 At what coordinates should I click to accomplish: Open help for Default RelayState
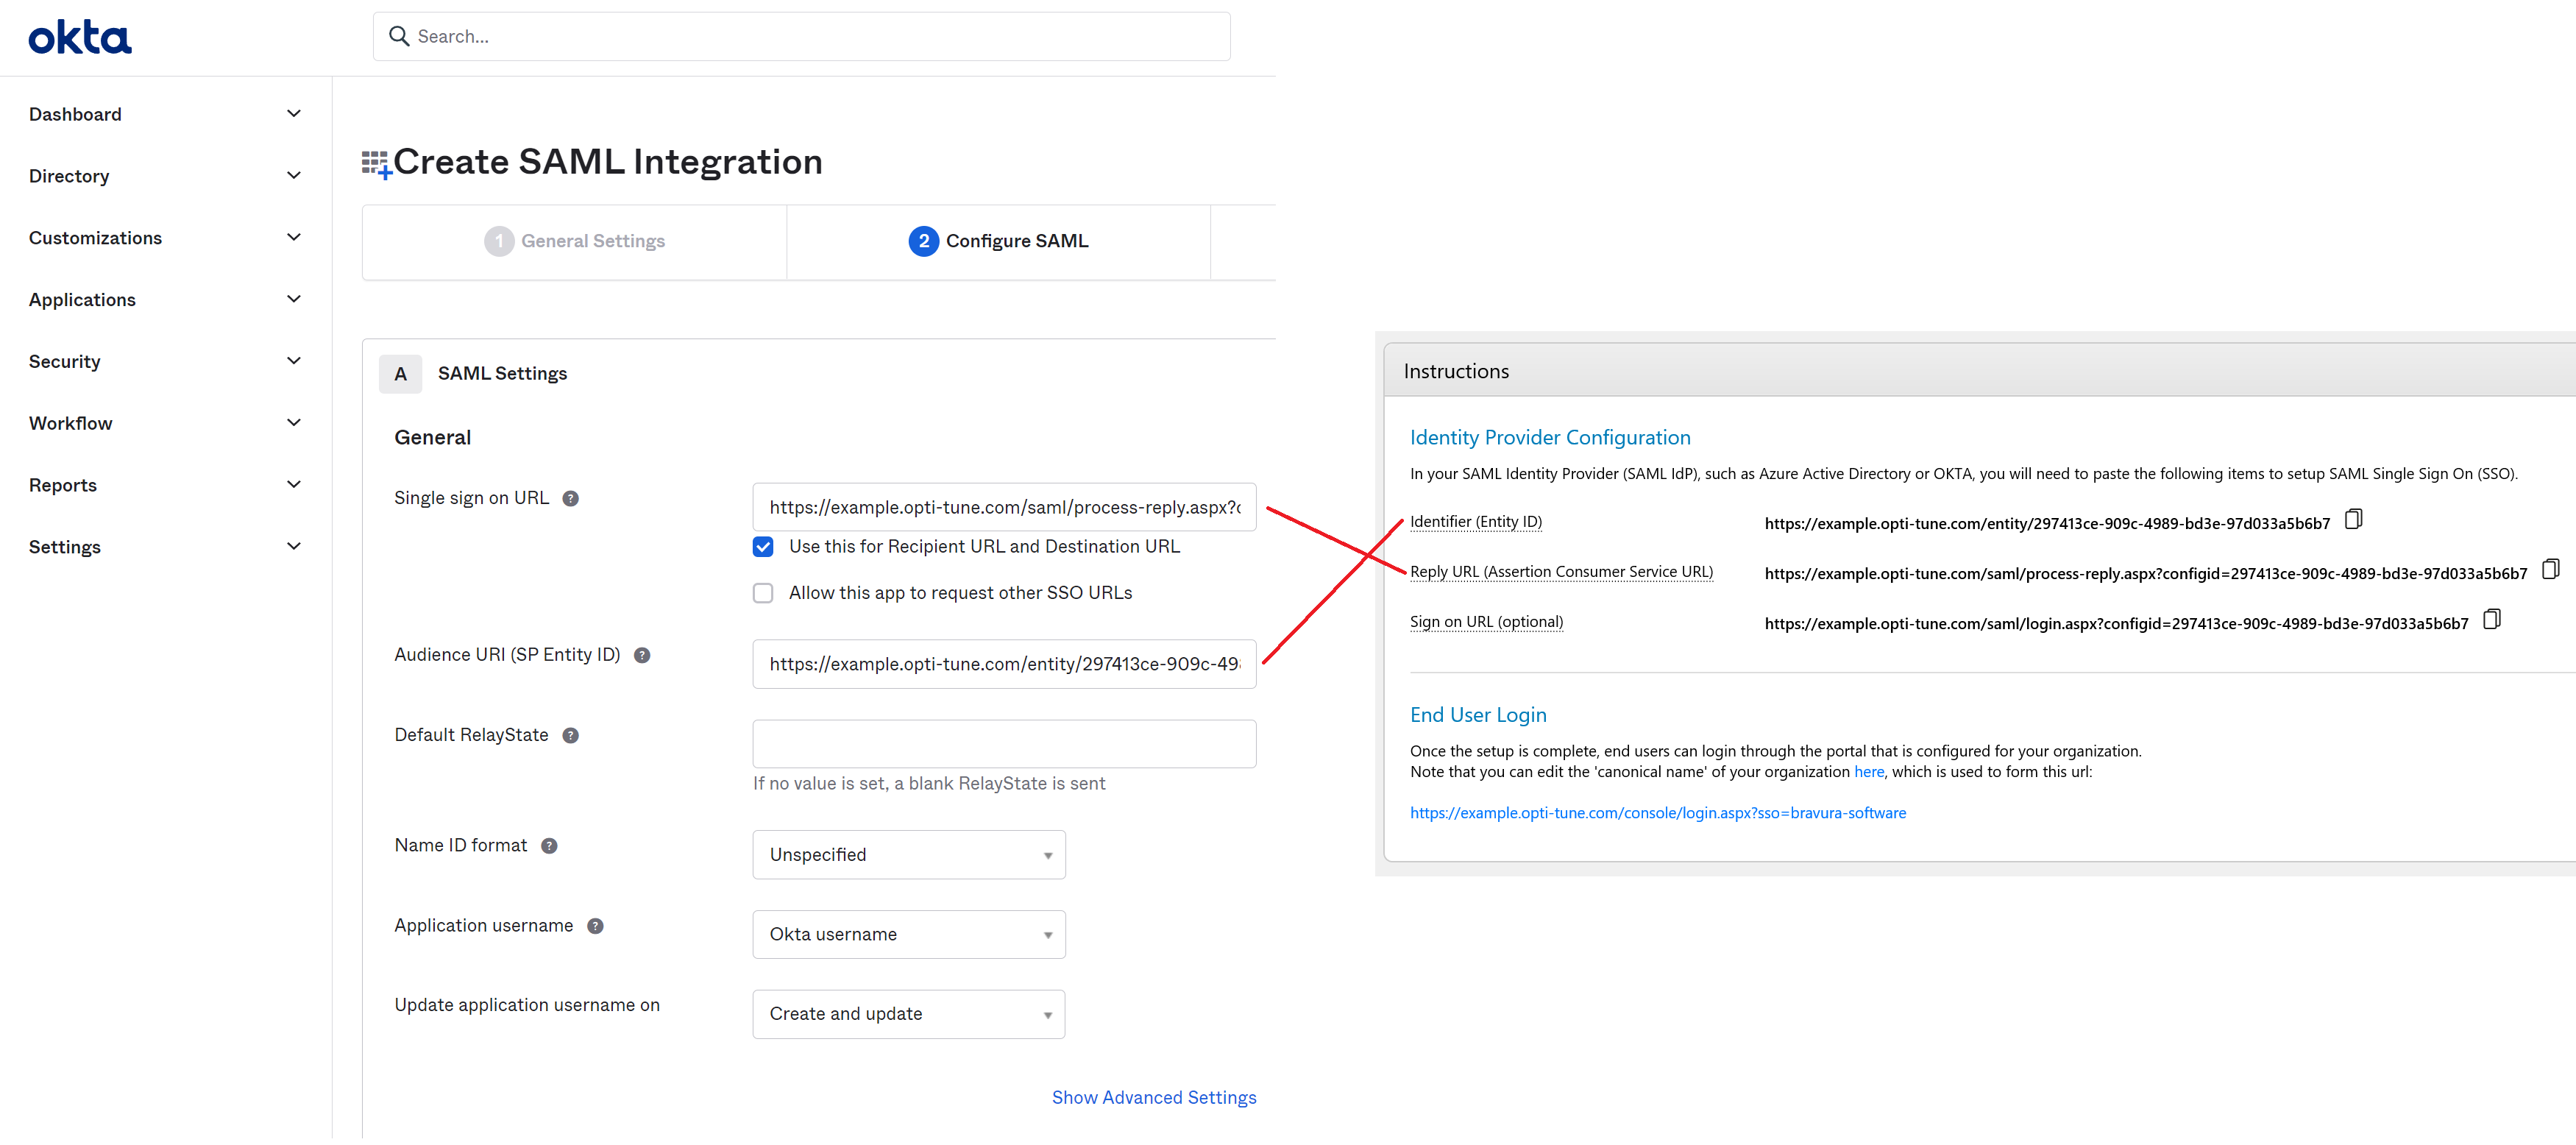pos(571,736)
